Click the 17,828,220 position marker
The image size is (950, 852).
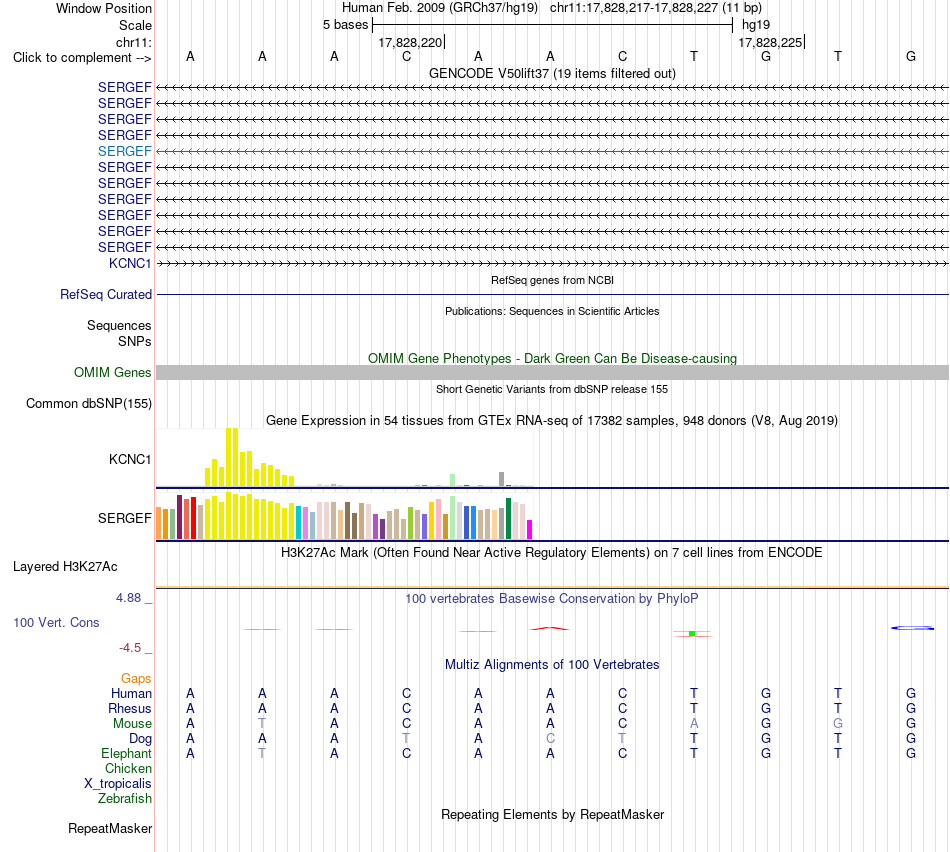click(410, 42)
